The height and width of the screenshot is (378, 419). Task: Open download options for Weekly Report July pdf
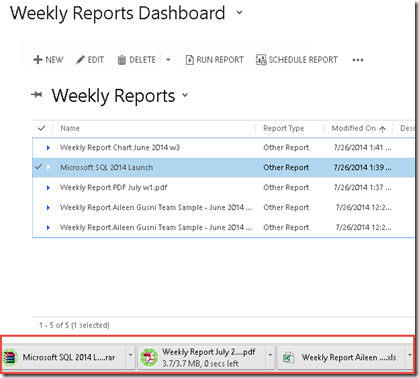click(270, 356)
